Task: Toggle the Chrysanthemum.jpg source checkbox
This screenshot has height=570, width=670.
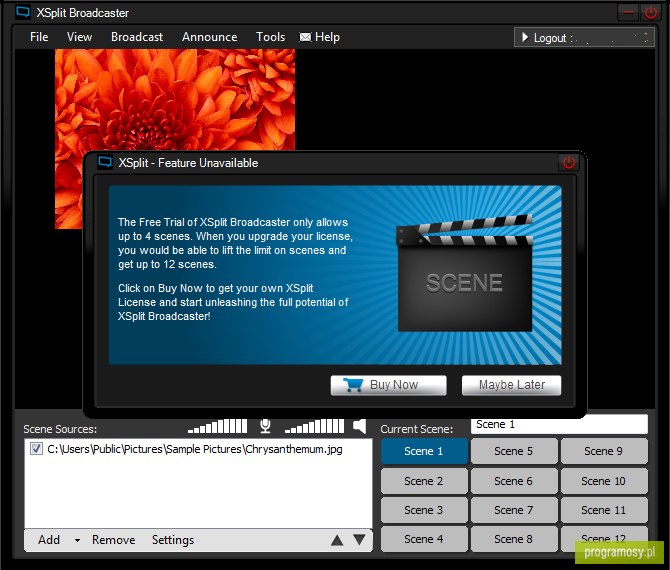Action: point(36,449)
